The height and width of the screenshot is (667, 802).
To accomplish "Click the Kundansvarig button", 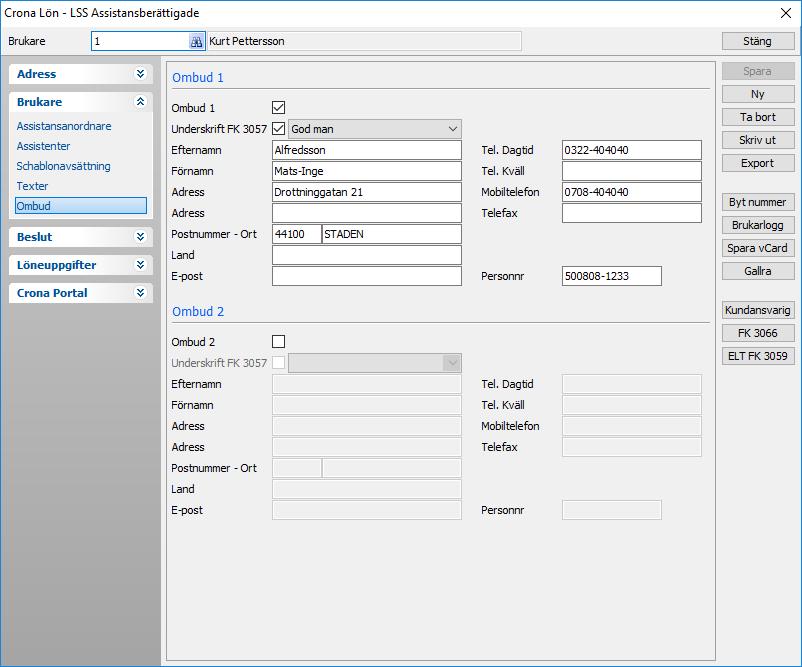I will click(x=758, y=310).
